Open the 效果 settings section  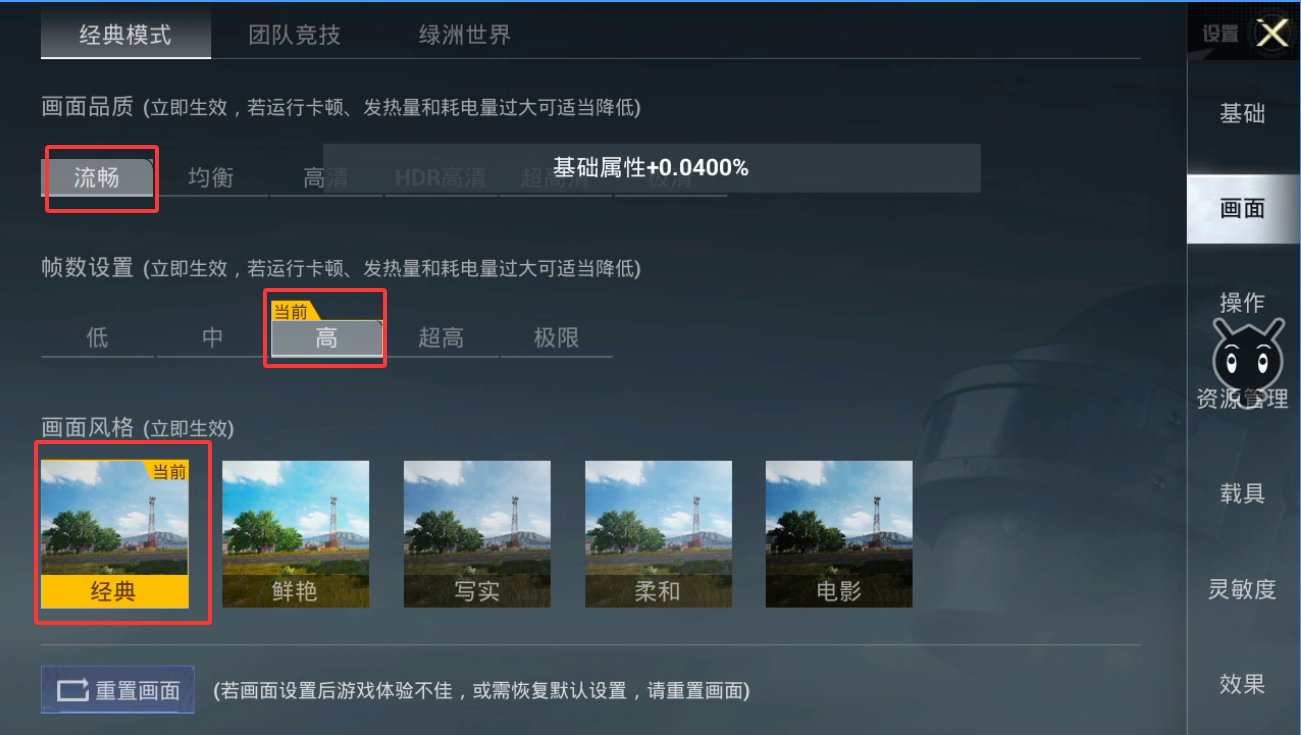(x=1243, y=685)
